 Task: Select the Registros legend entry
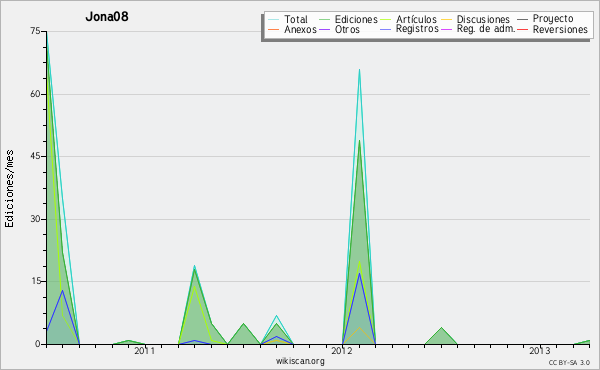(409, 29)
